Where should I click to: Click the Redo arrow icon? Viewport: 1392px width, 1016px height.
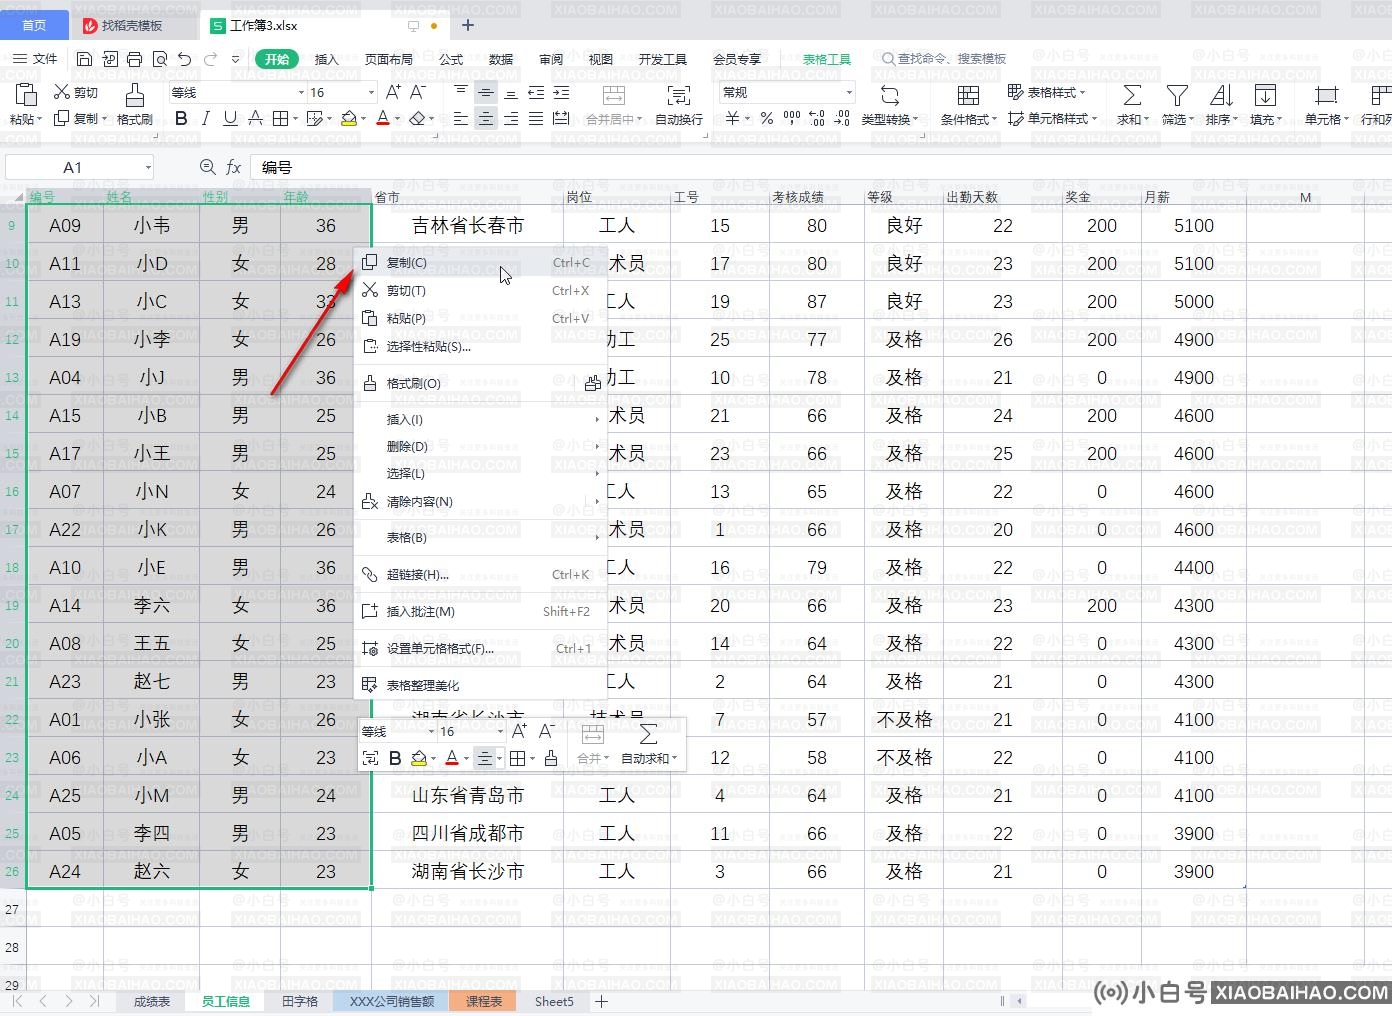(x=210, y=59)
